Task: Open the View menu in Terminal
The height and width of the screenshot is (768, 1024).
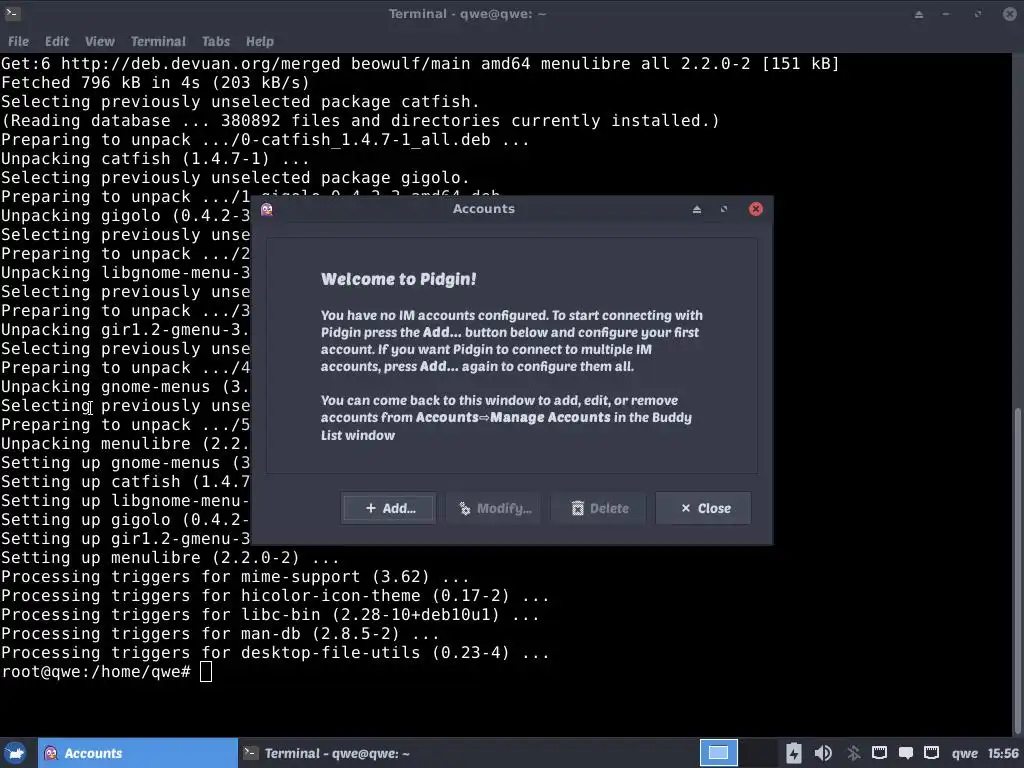Action: click(x=99, y=41)
